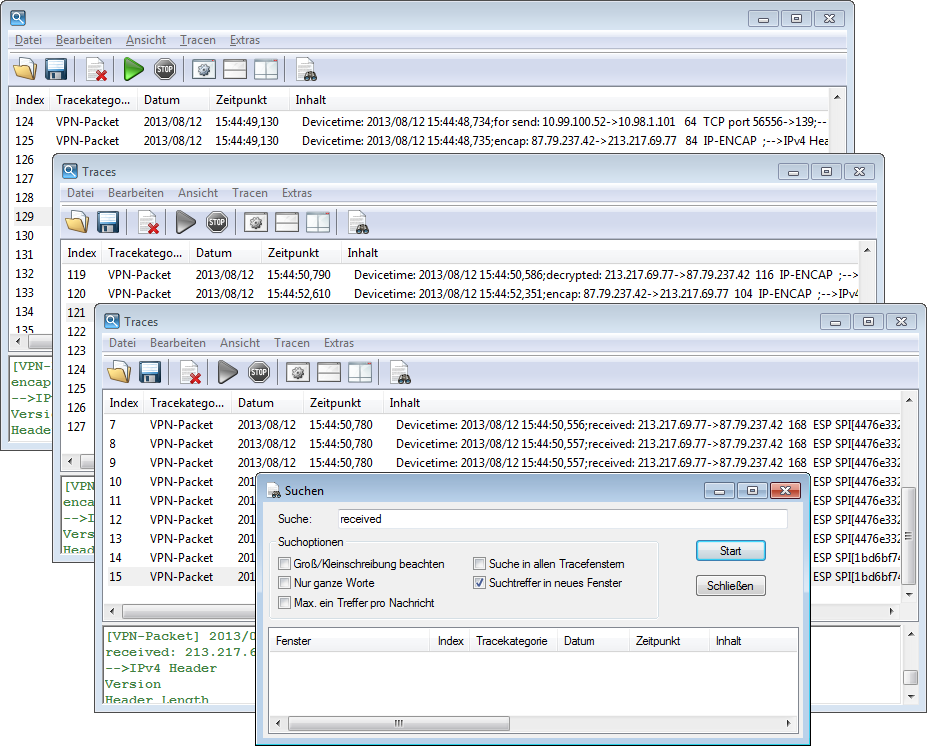Open the gear settings icon in the frontmost Traces window

297,373
